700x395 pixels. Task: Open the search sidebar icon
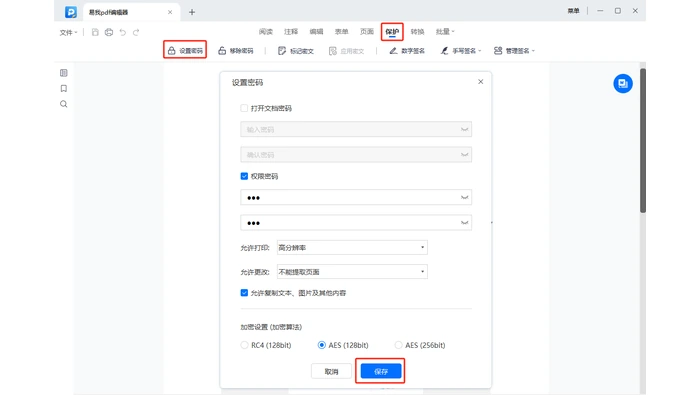64,104
